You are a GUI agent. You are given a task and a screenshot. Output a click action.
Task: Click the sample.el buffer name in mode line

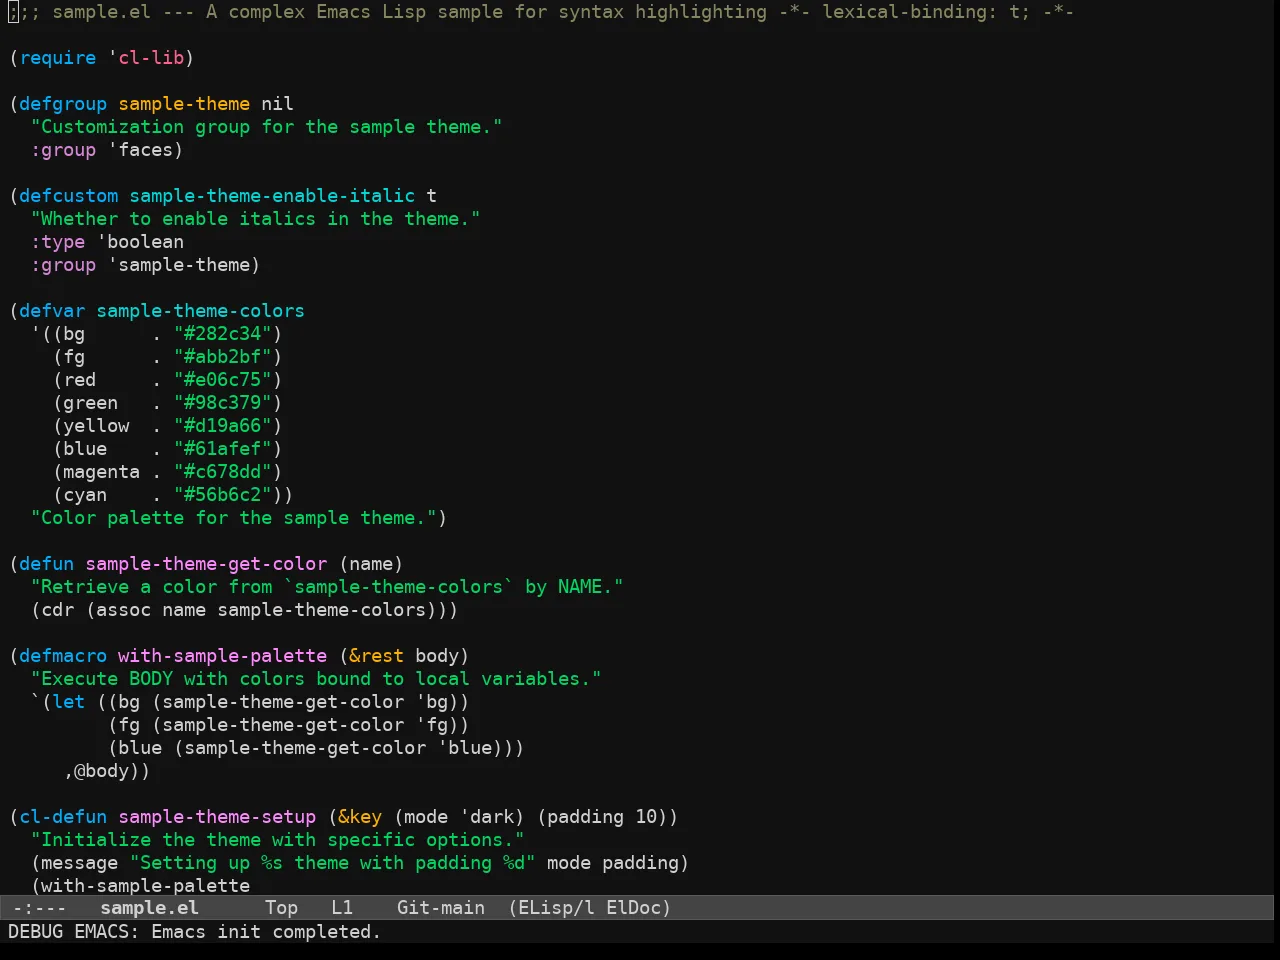pyautogui.click(x=150, y=908)
